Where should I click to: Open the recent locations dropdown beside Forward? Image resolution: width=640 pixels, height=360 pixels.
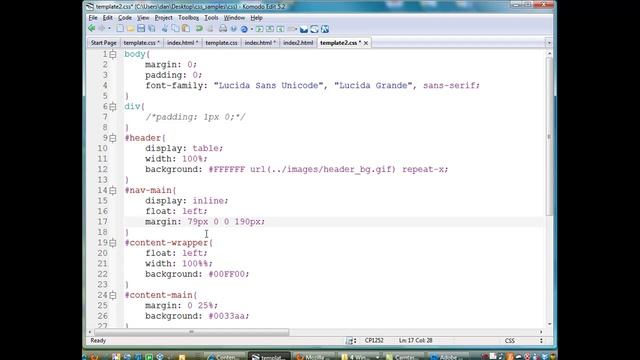[109, 29]
